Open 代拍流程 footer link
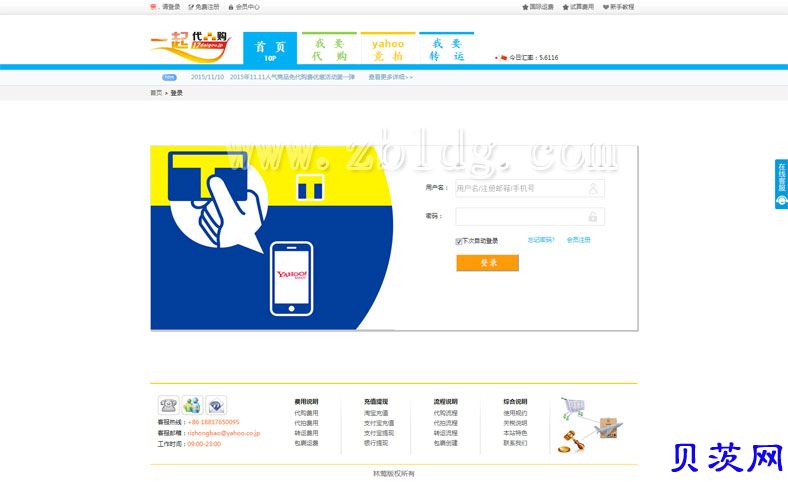This screenshot has height=482, width=788. point(446,423)
